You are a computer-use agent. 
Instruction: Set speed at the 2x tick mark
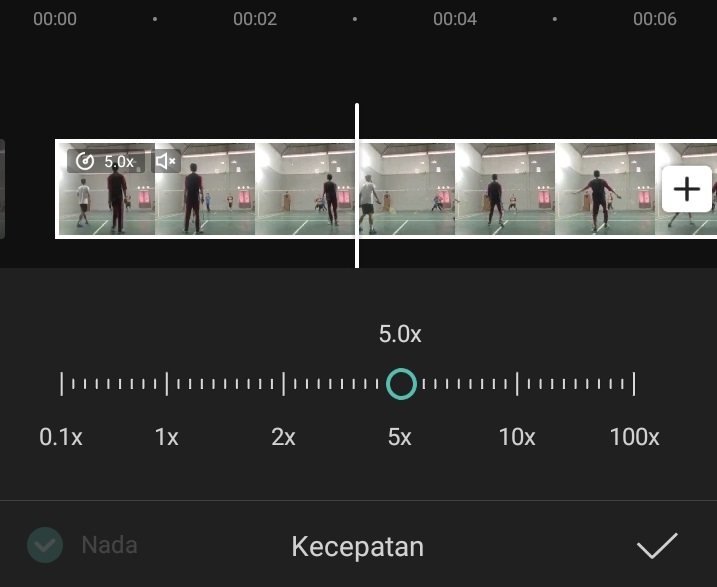click(284, 384)
